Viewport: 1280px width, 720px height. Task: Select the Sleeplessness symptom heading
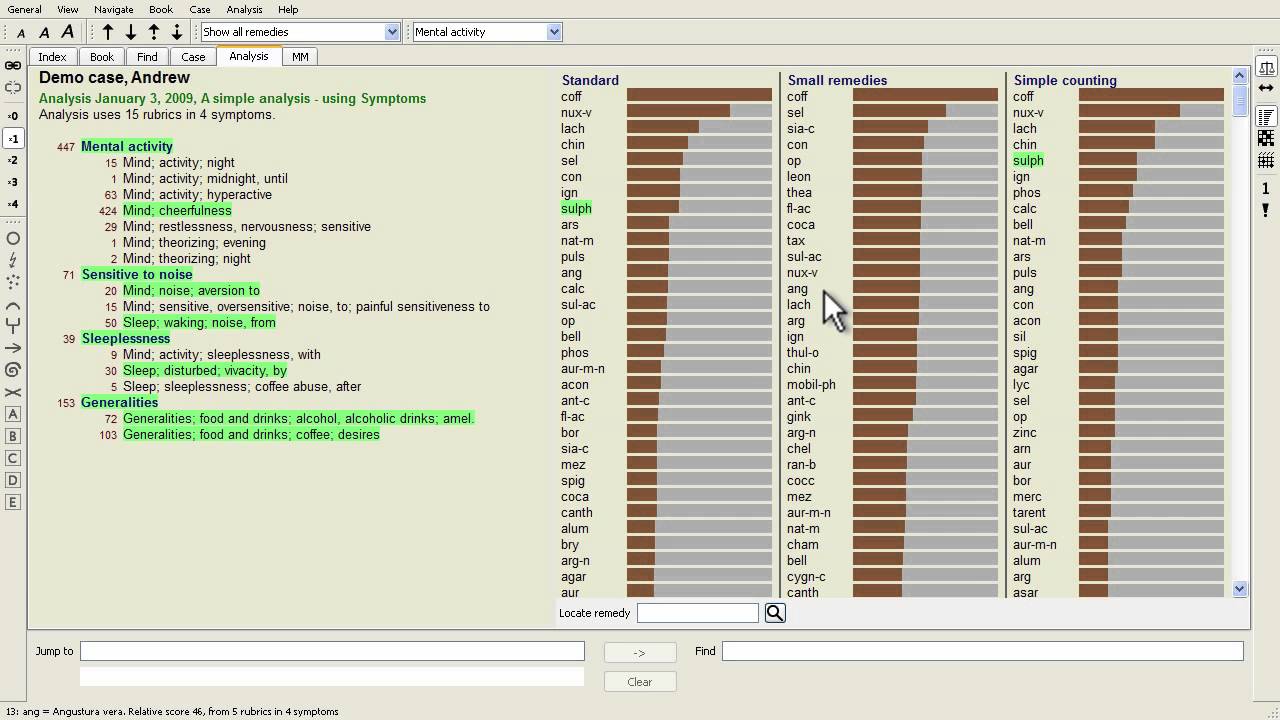pos(126,338)
